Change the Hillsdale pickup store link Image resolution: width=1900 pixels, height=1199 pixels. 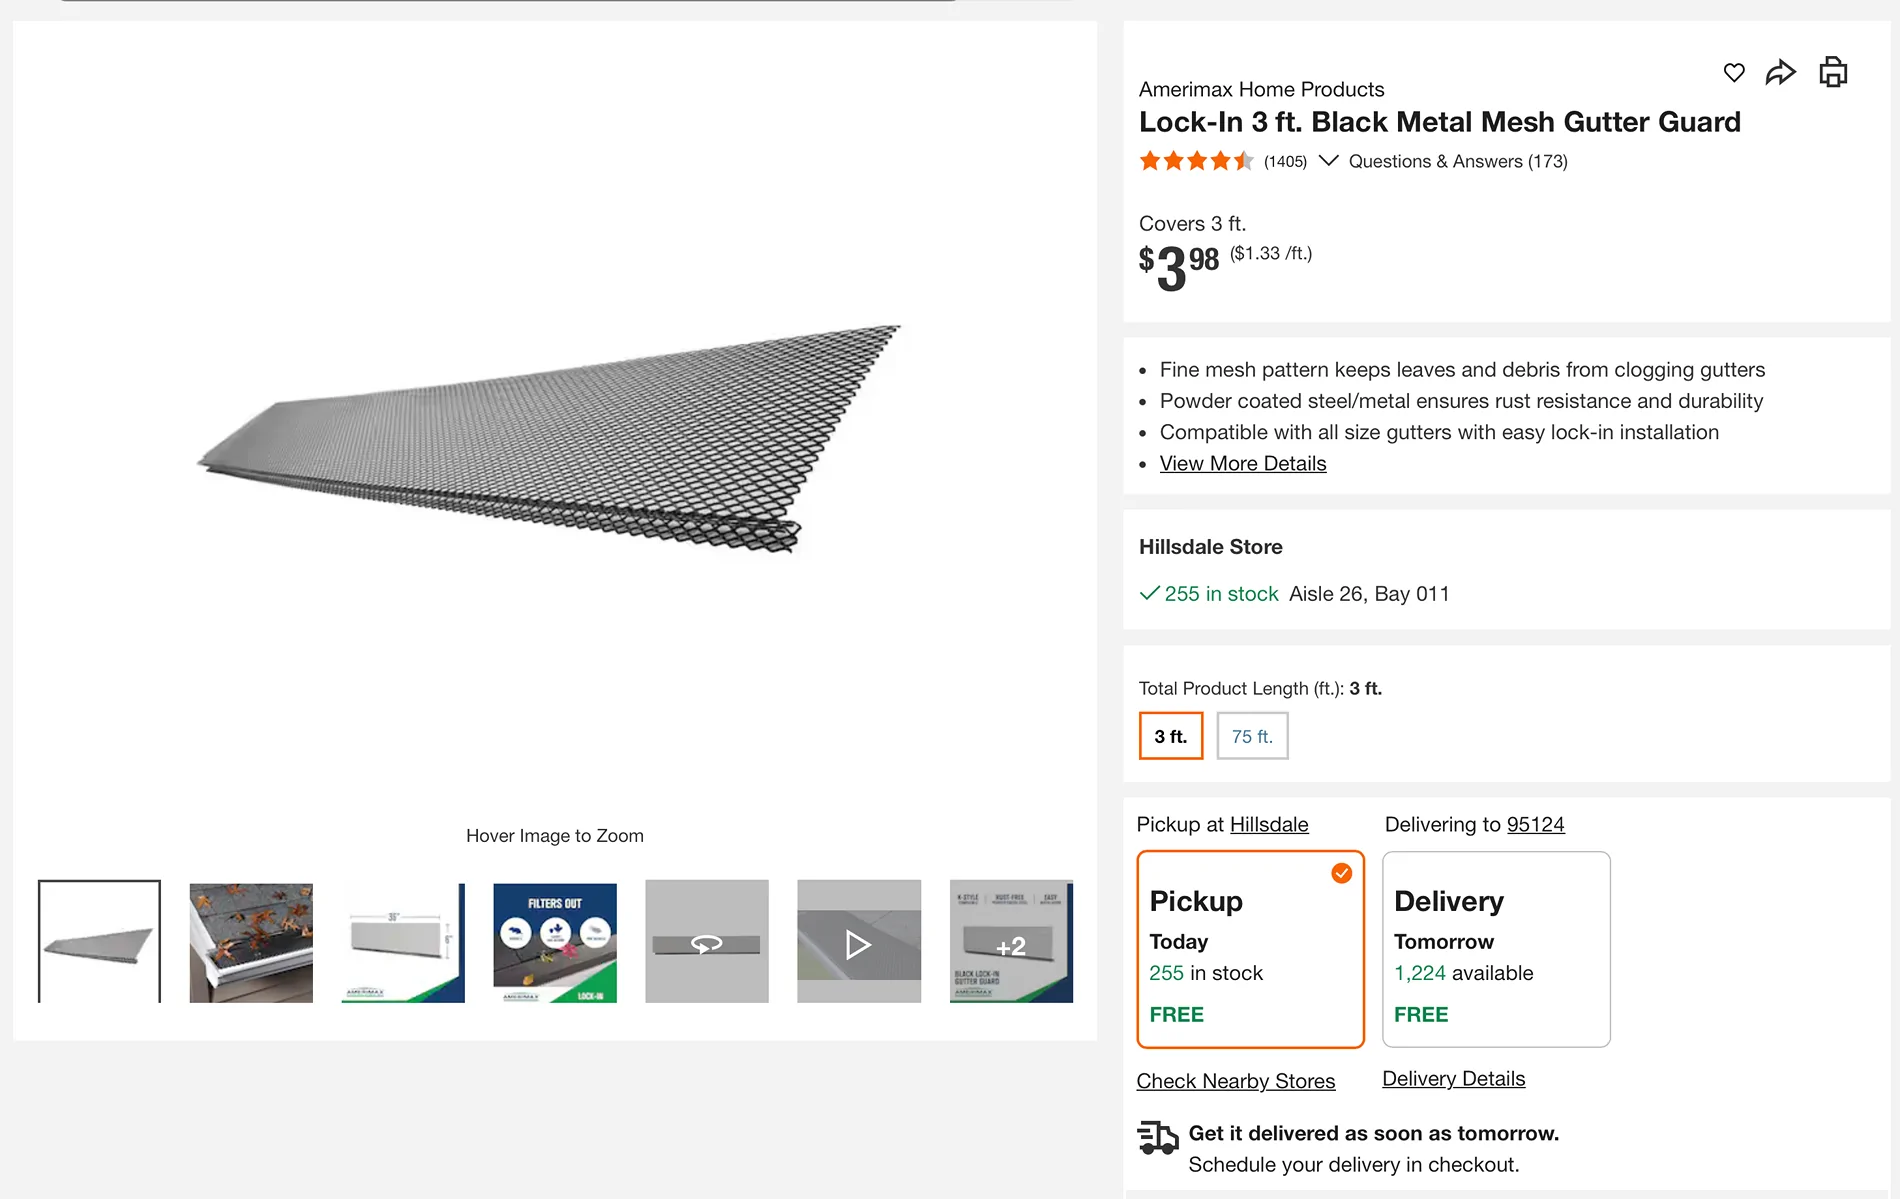(1269, 825)
